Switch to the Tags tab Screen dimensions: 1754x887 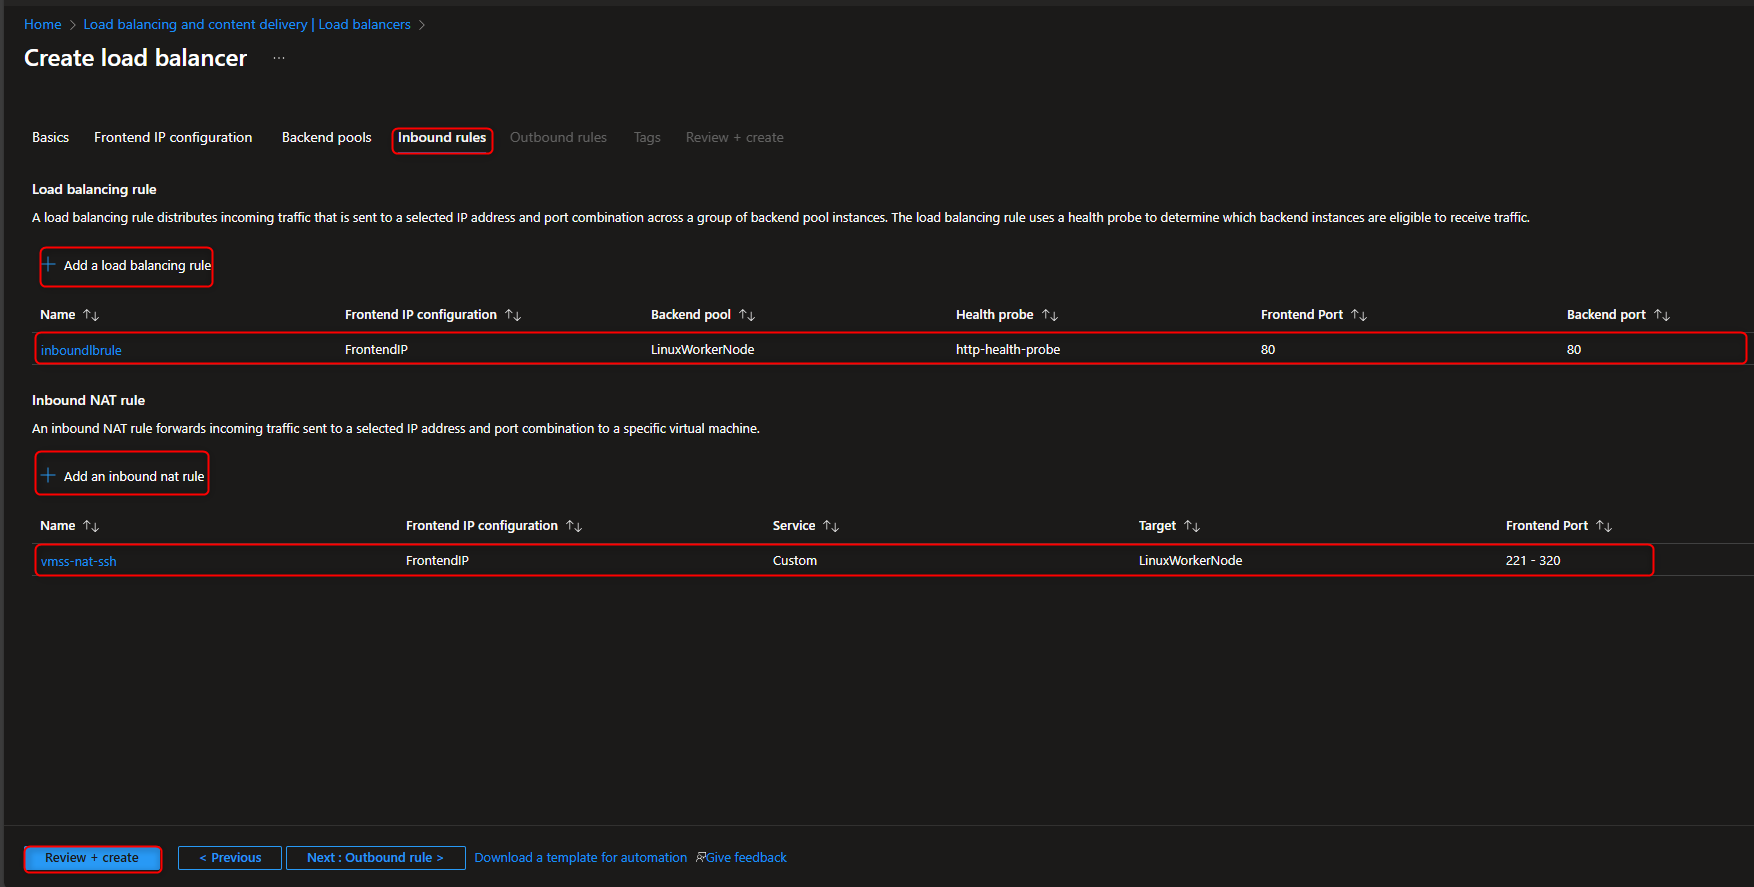pos(647,138)
